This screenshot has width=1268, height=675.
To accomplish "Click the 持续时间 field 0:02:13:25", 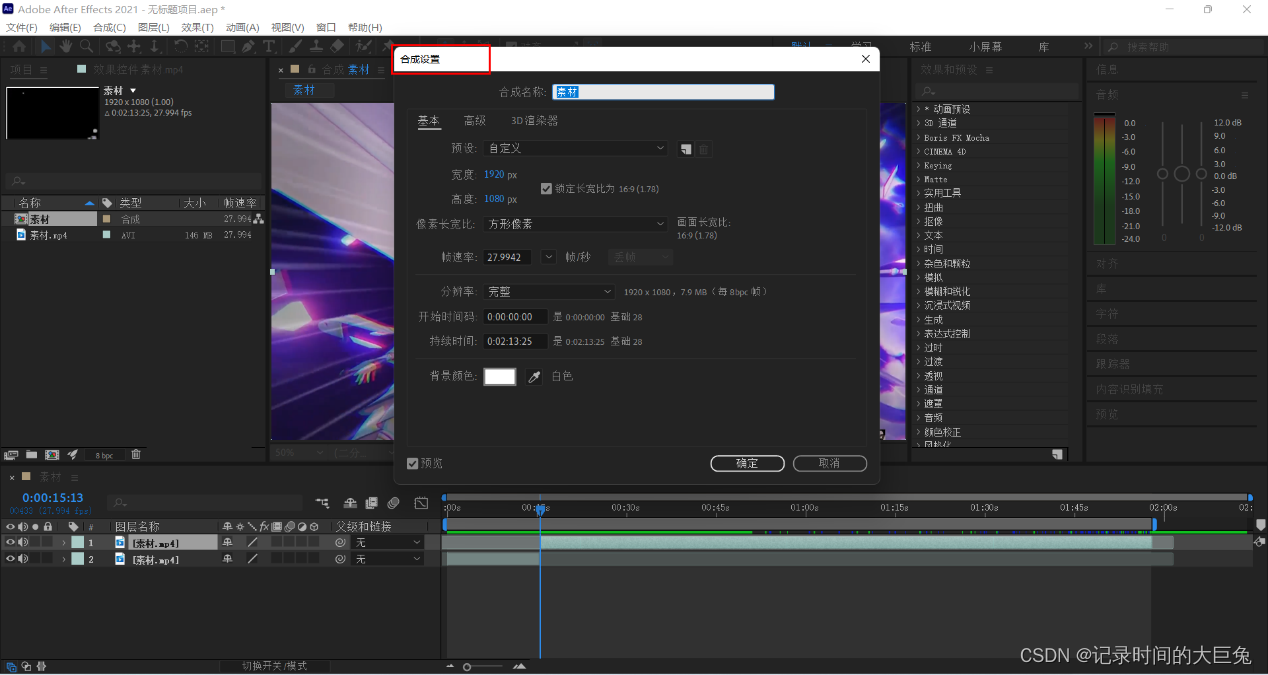I will 516,341.
